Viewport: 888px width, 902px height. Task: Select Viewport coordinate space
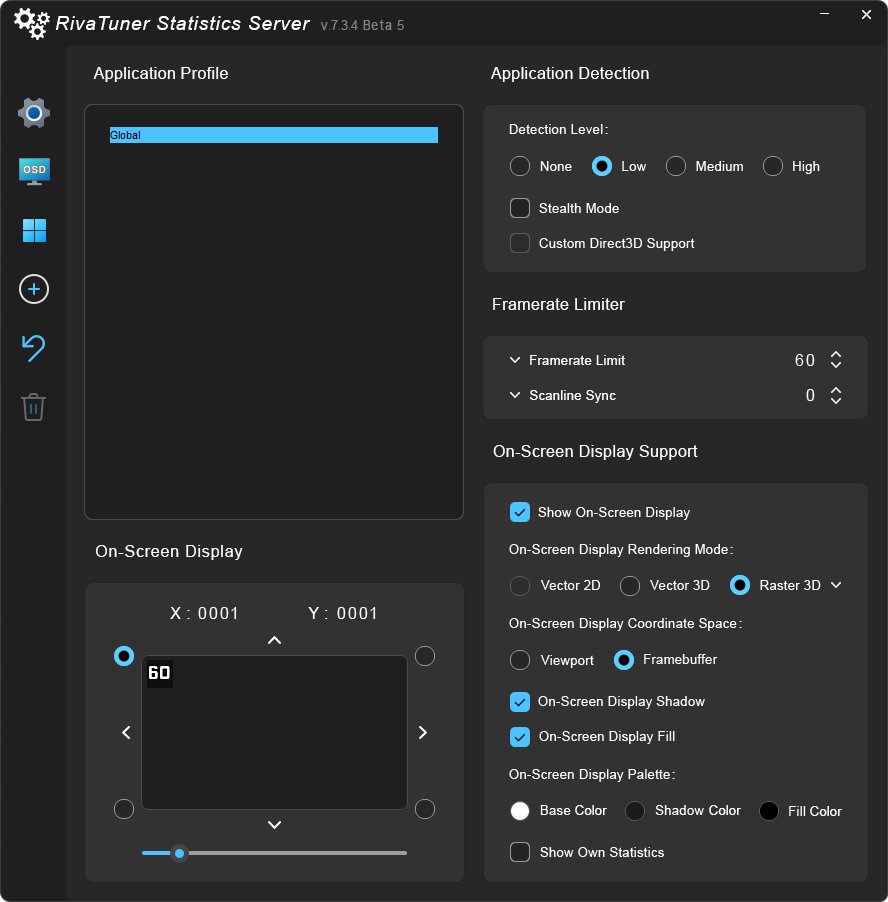point(519,660)
